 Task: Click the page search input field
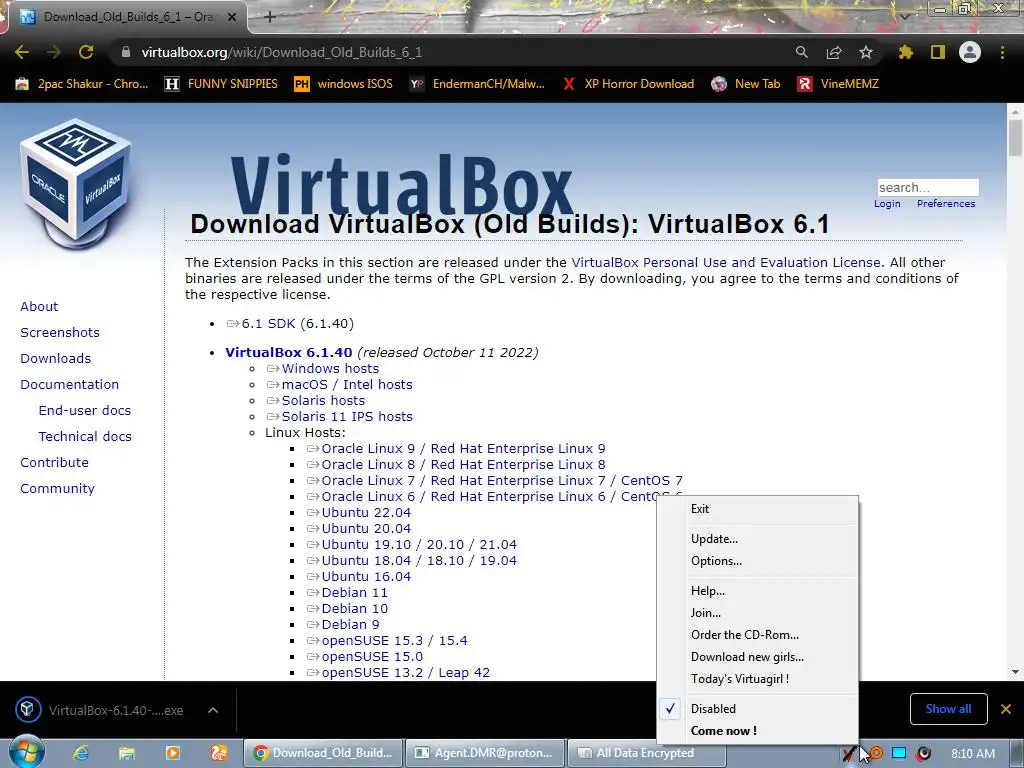tap(928, 187)
